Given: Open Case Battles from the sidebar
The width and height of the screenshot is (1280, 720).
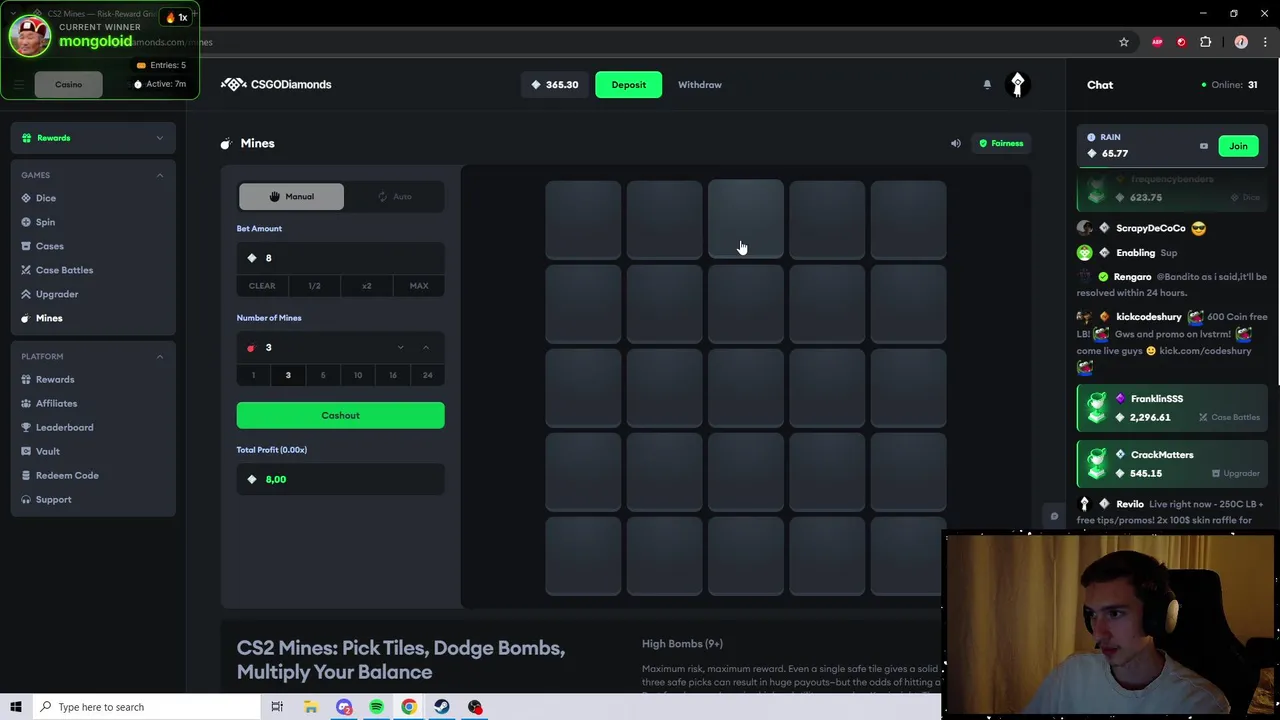Looking at the screenshot, I should (x=64, y=270).
